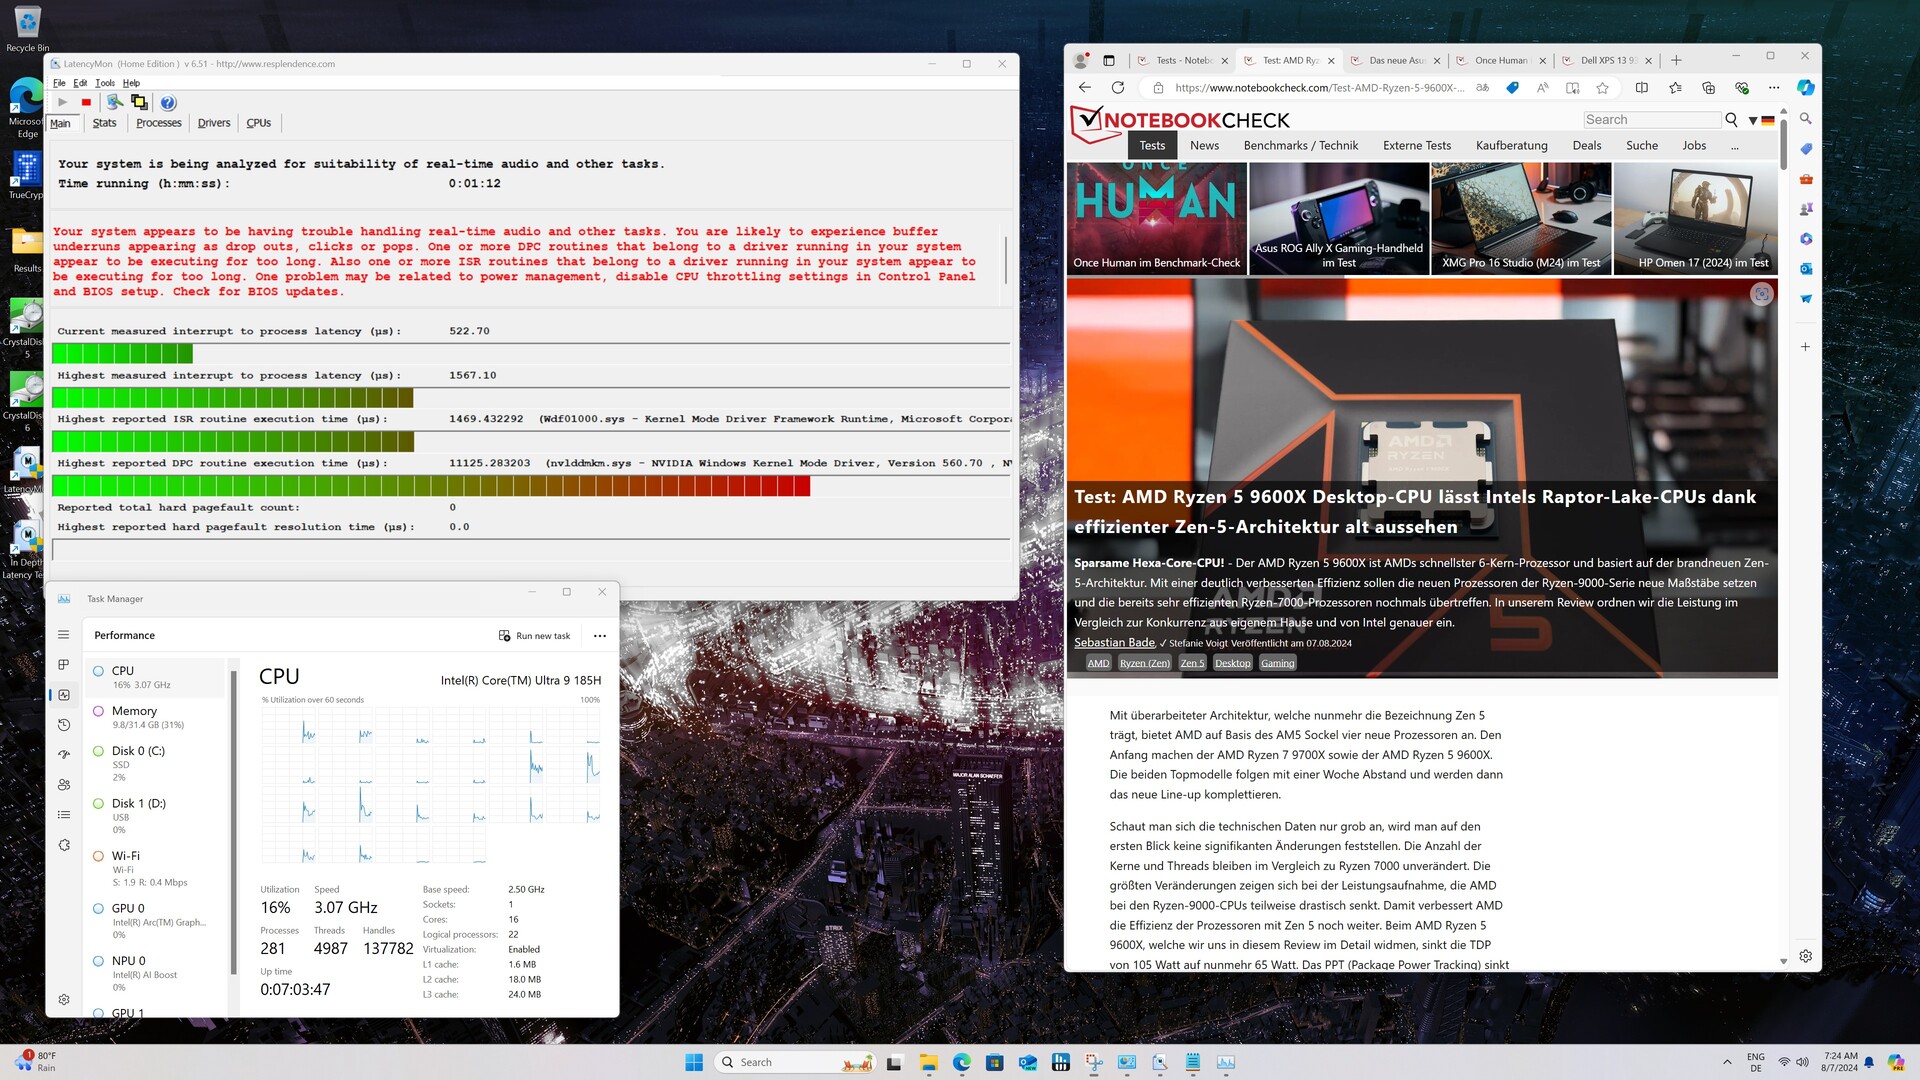The image size is (1920, 1080).
Task: Show hidden system tray icons
Action: click(x=1727, y=1062)
